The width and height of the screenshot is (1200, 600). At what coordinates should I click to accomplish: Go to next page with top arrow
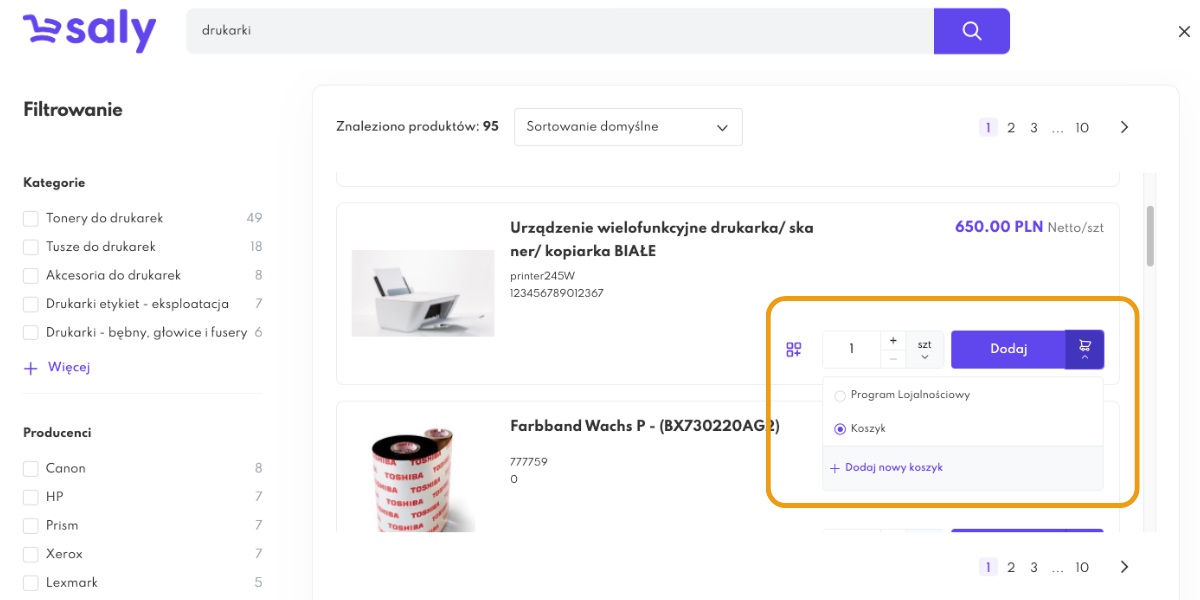(x=1124, y=127)
